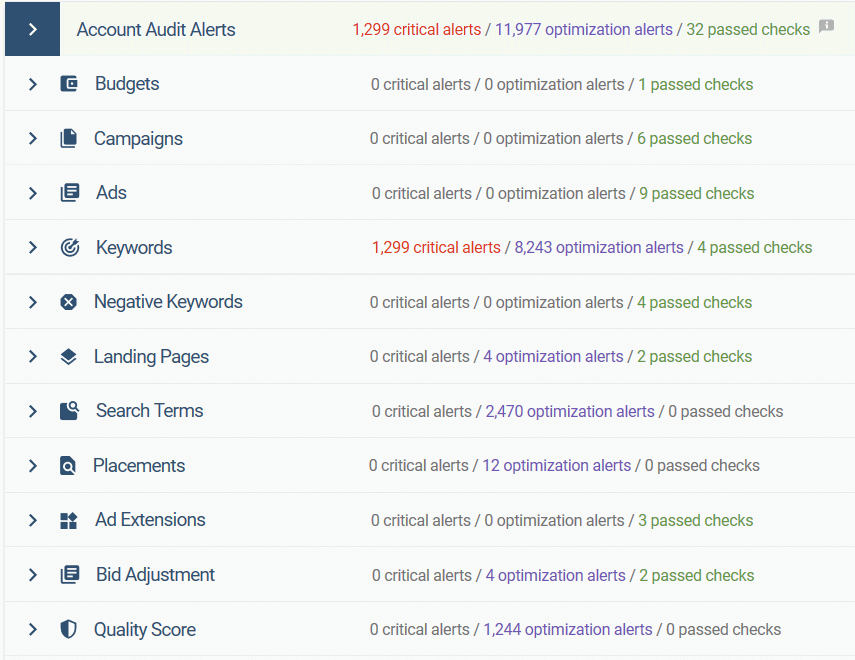
Task: Select the Placements category label
Action: click(139, 466)
